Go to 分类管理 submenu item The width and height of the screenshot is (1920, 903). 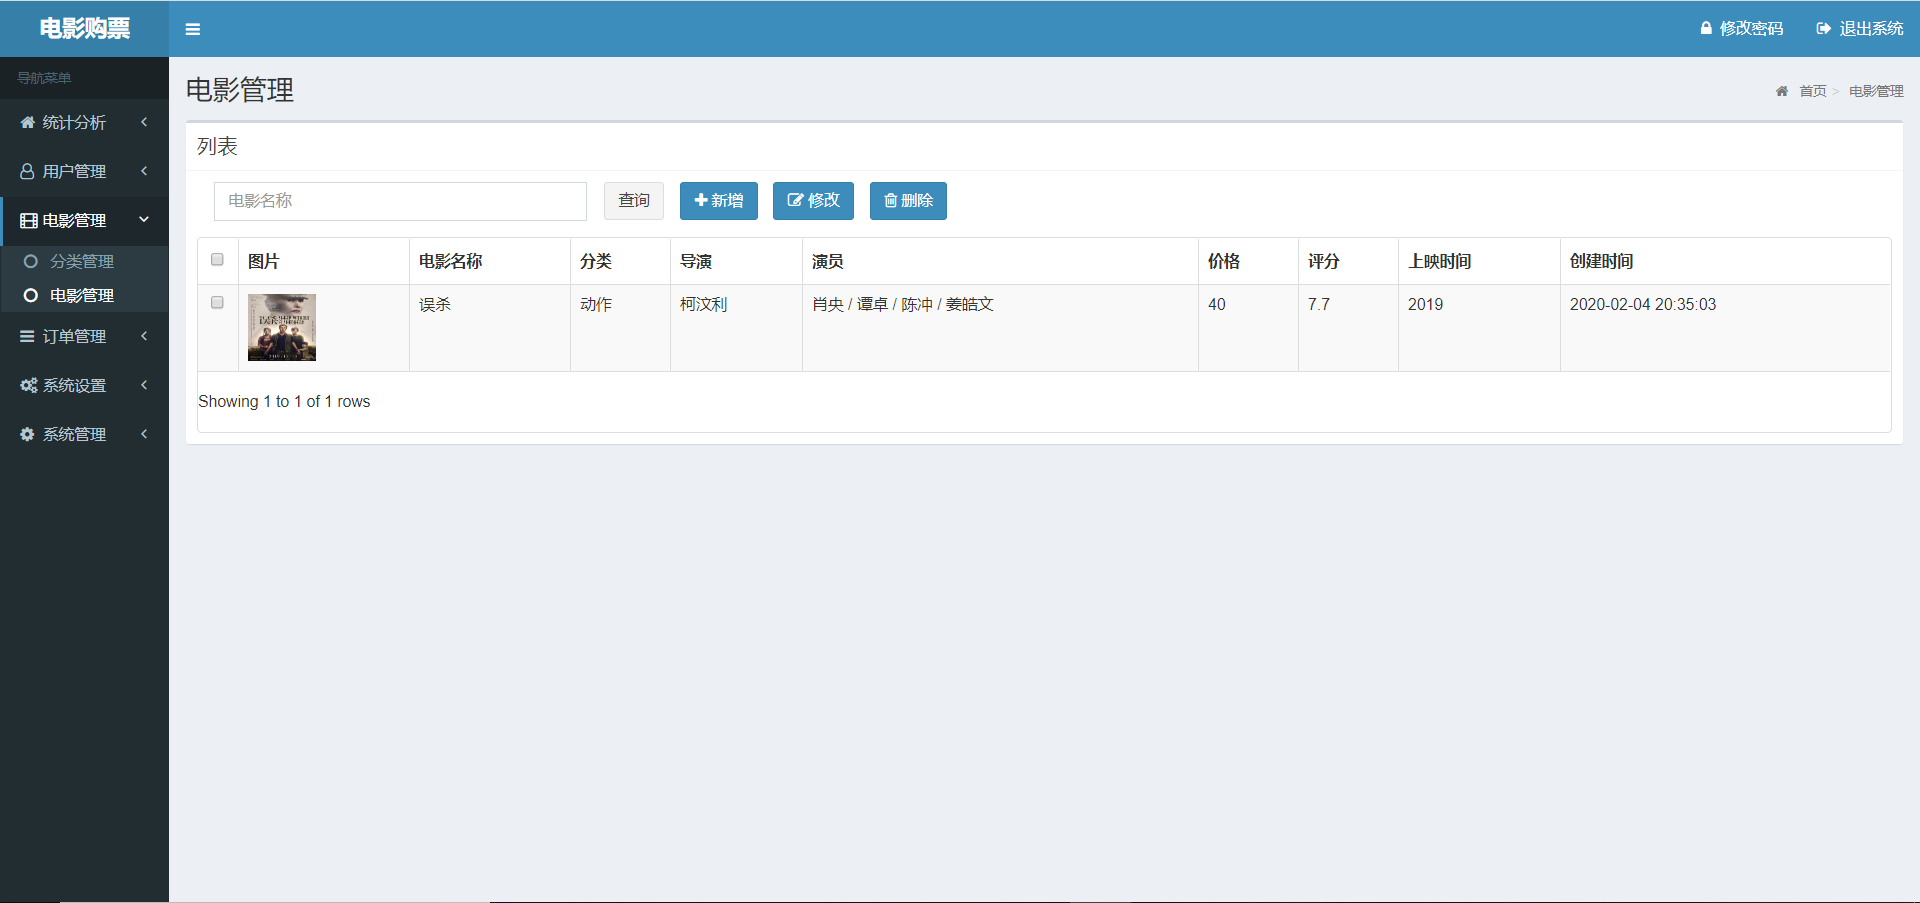(84, 261)
